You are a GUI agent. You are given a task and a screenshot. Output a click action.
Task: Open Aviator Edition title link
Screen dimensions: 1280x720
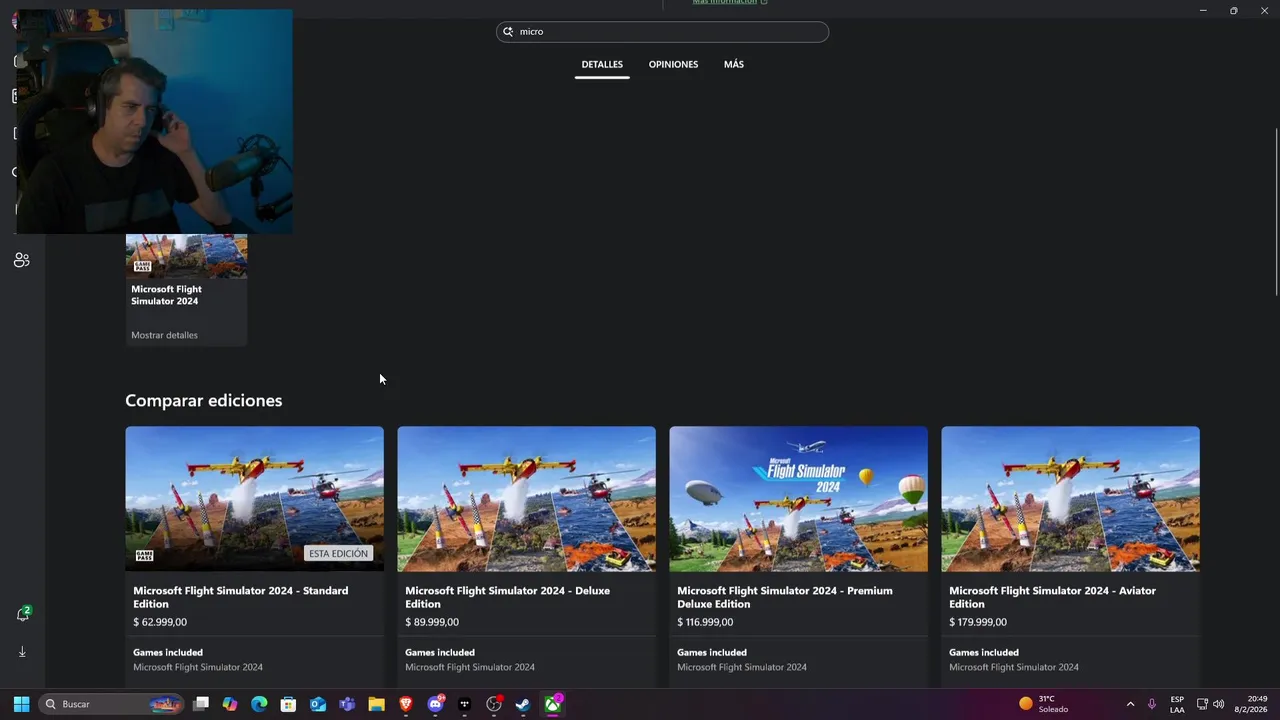tap(1052, 597)
